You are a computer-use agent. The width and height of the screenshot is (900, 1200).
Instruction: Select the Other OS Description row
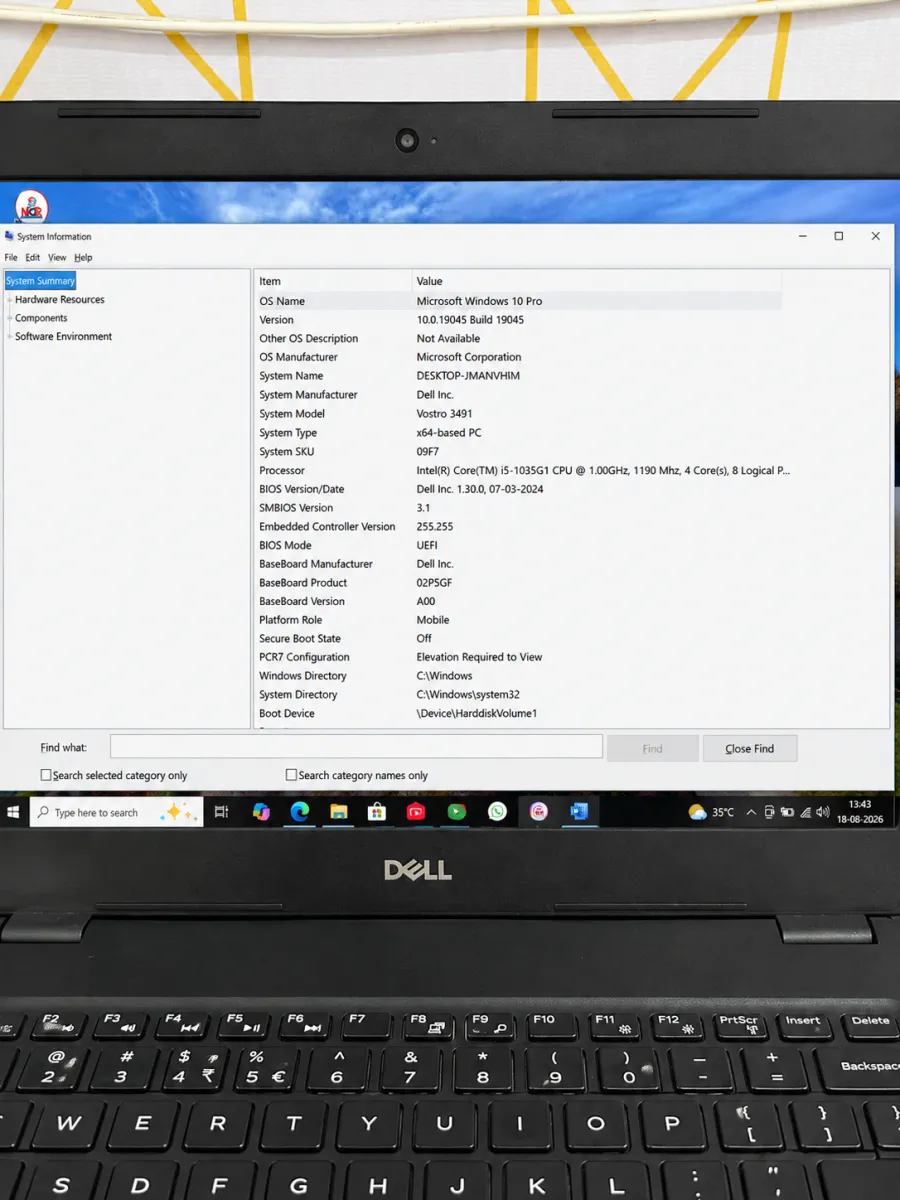click(518, 338)
